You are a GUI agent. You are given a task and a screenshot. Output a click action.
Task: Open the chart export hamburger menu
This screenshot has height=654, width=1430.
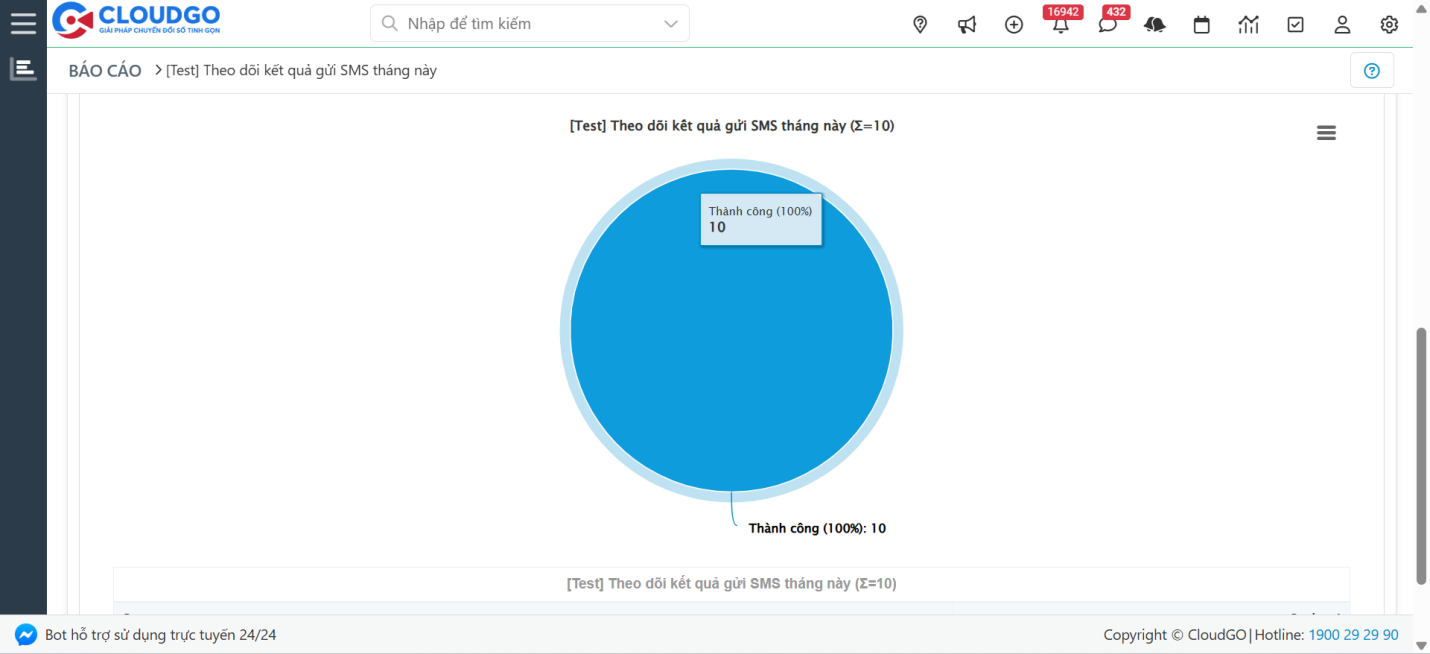click(x=1326, y=132)
